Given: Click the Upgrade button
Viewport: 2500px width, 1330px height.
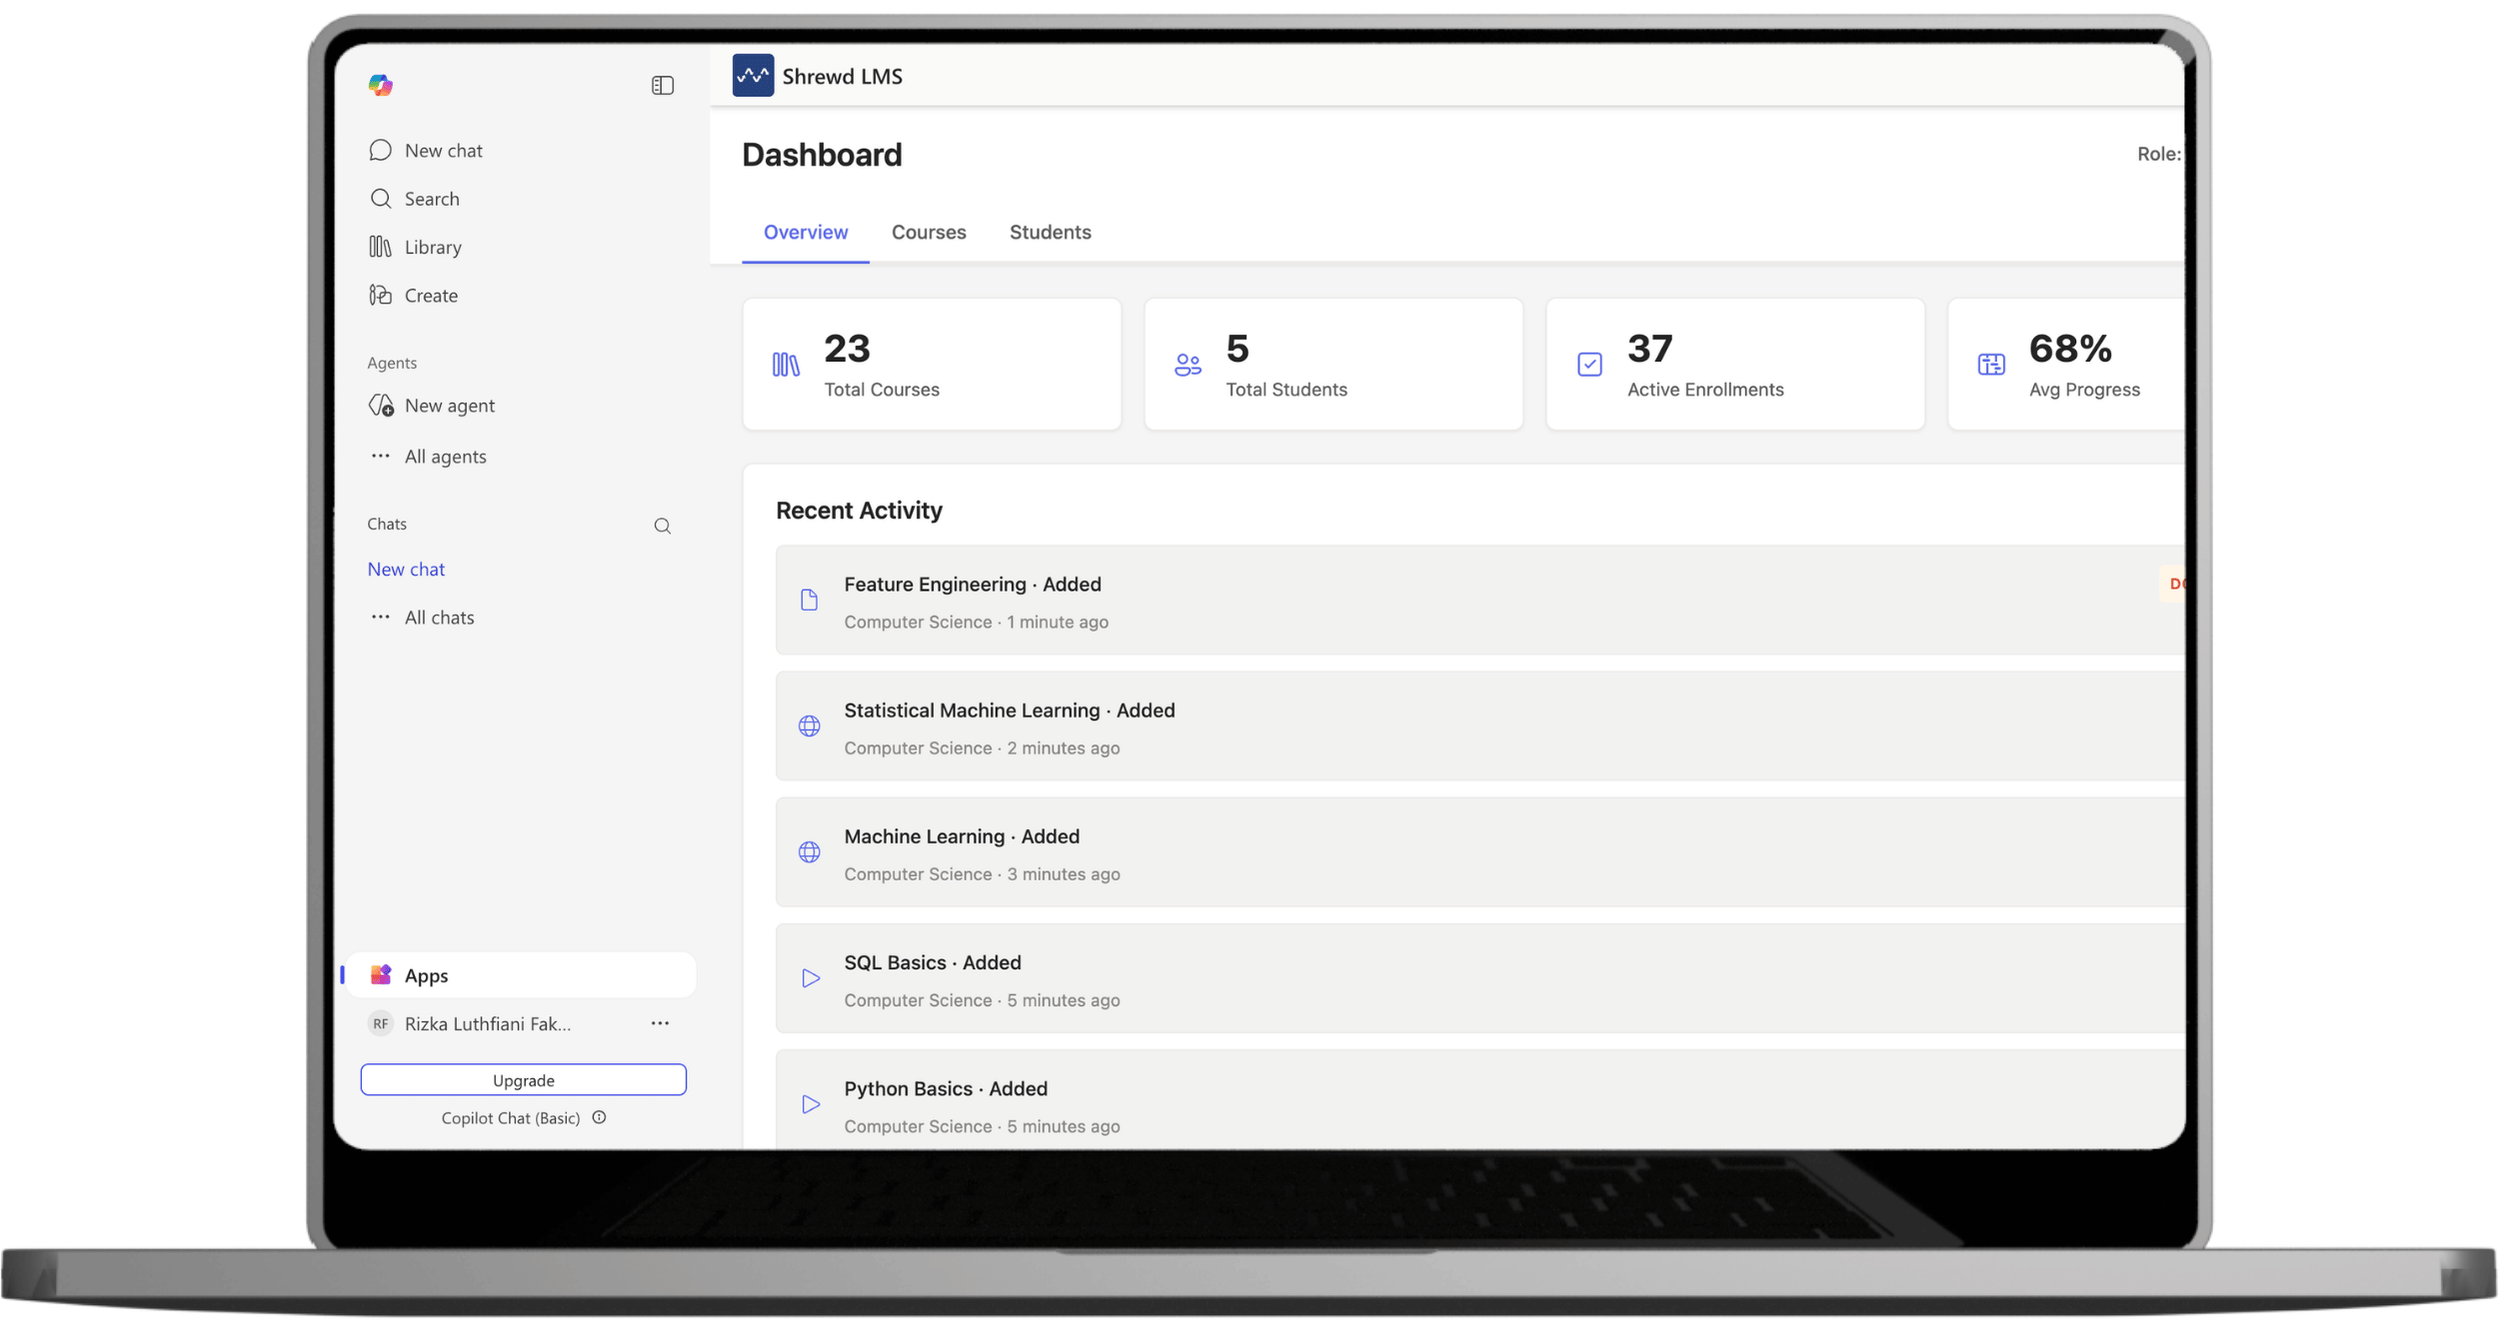Looking at the screenshot, I should [523, 1080].
